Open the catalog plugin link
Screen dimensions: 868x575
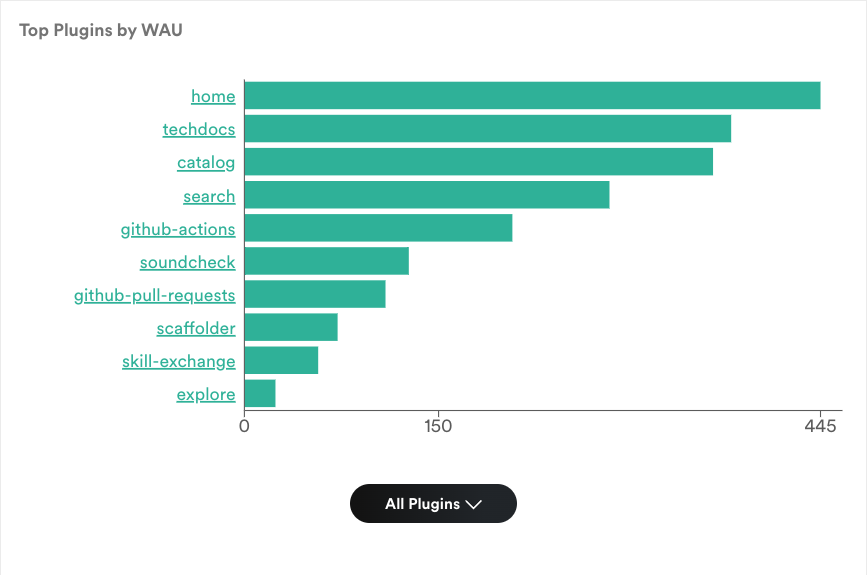click(206, 163)
